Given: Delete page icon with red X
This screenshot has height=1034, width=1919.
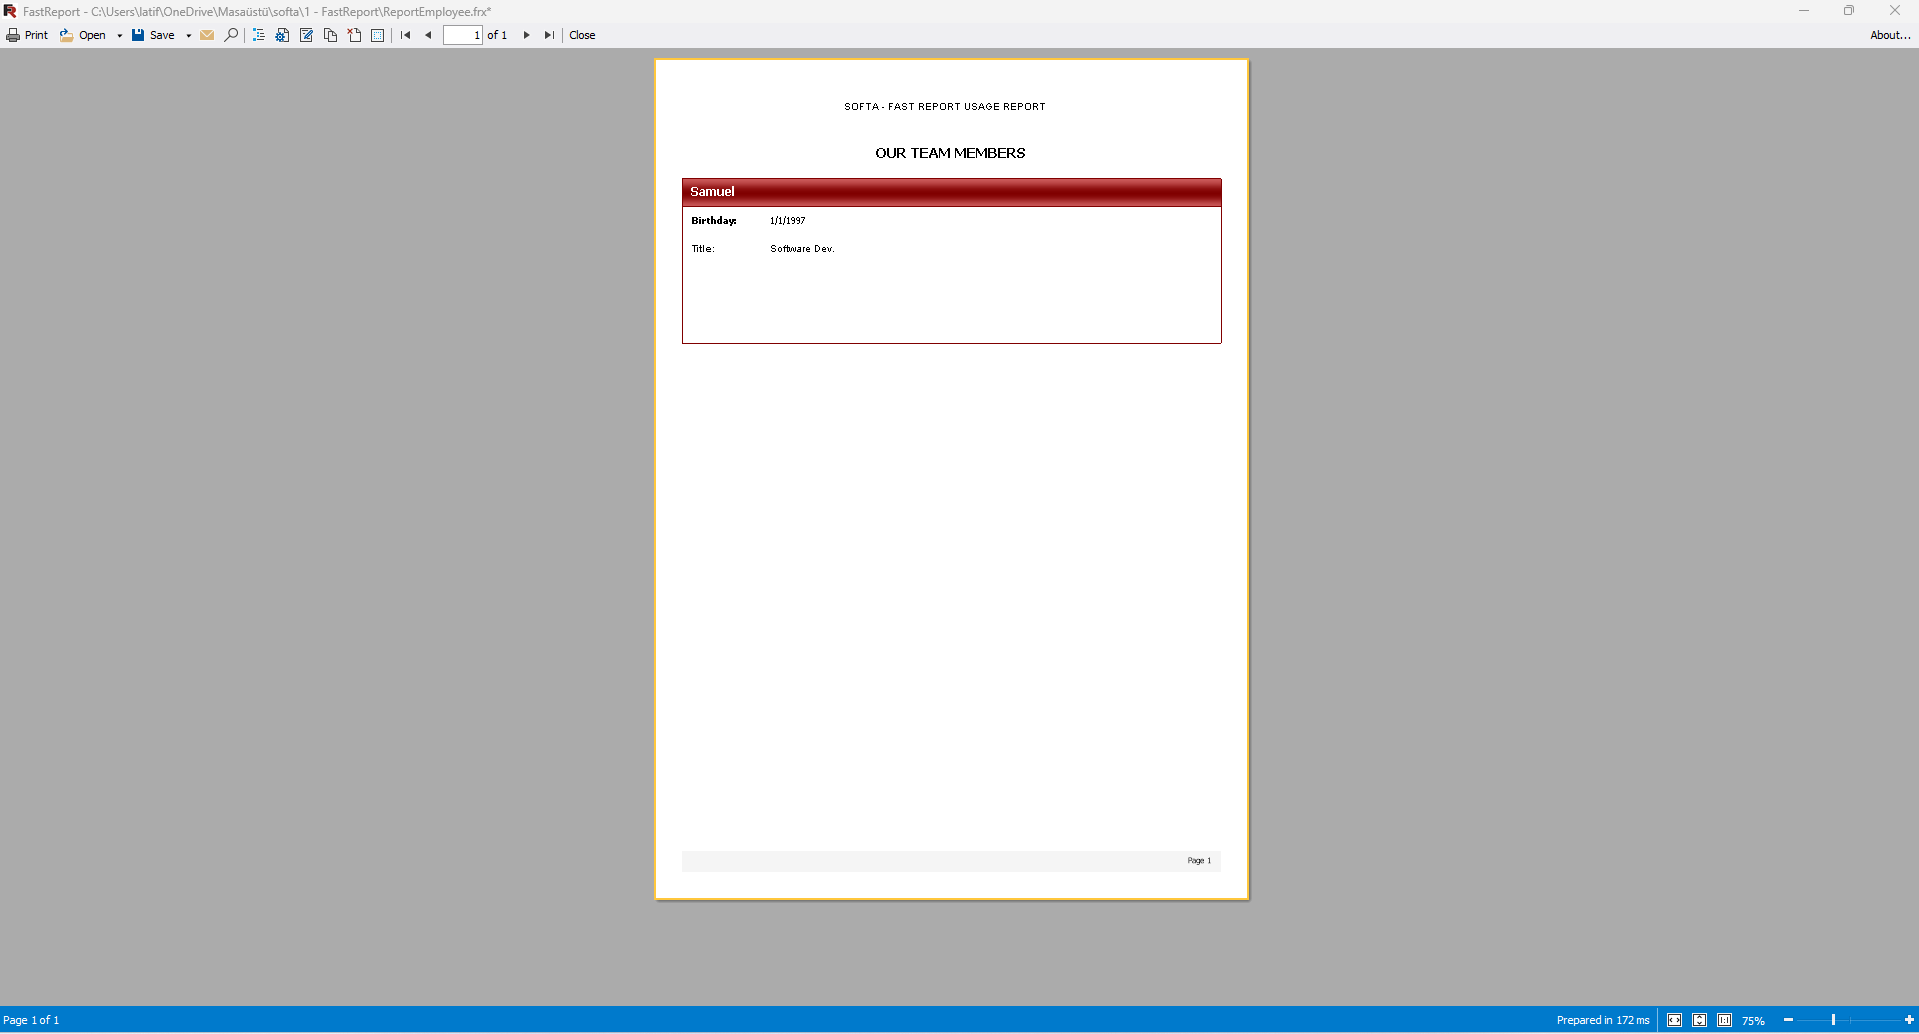Looking at the screenshot, I should (x=354, y=35).
